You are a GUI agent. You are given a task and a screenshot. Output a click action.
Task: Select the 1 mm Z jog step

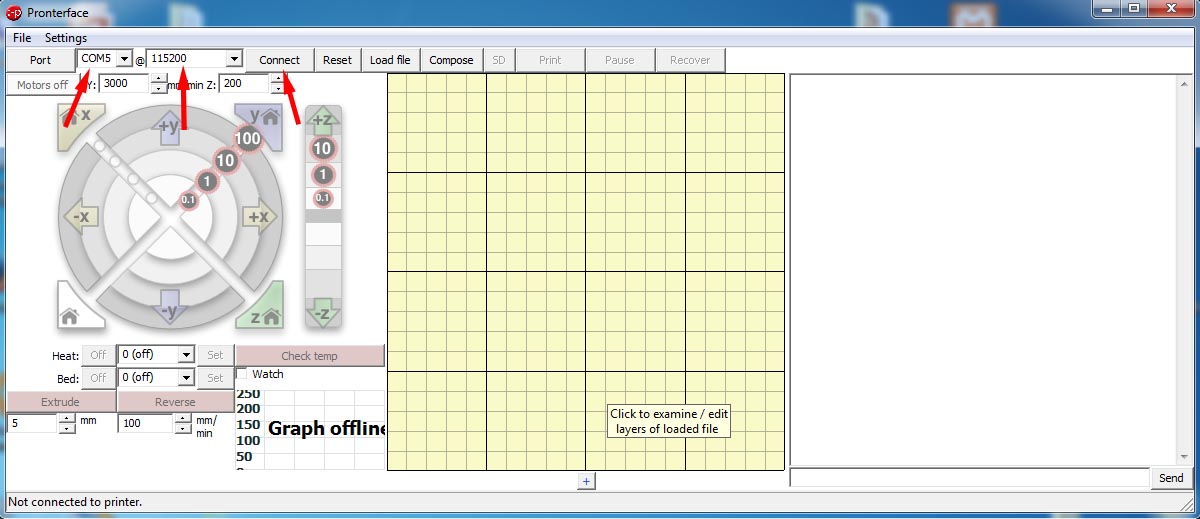pyautogui.click(x=322, y=175)
